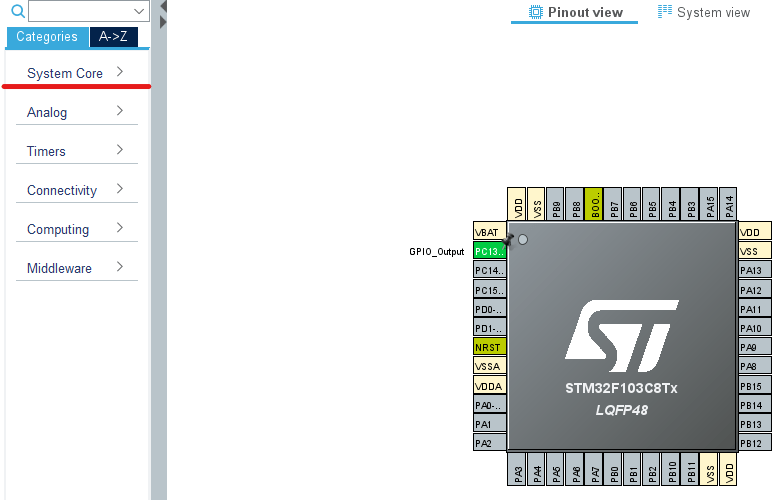
Task: Select the PA1 pin
Action: tap(490, 424)
